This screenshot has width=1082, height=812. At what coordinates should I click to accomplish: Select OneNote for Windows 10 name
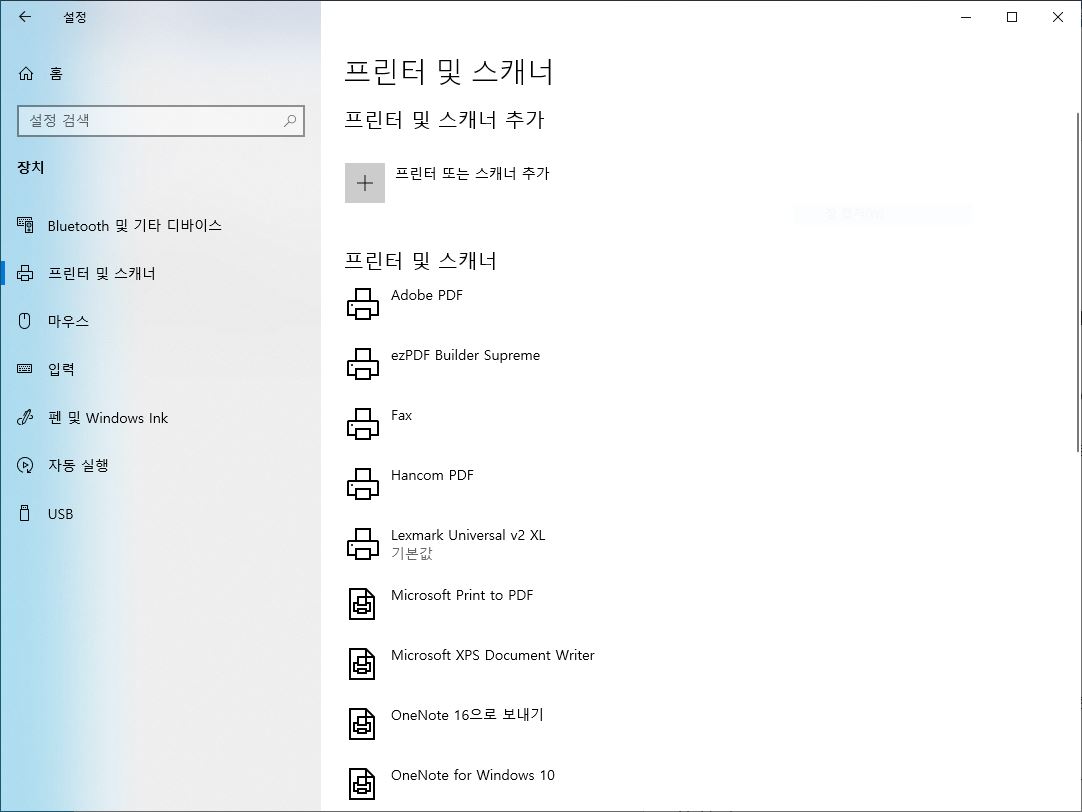473,775
